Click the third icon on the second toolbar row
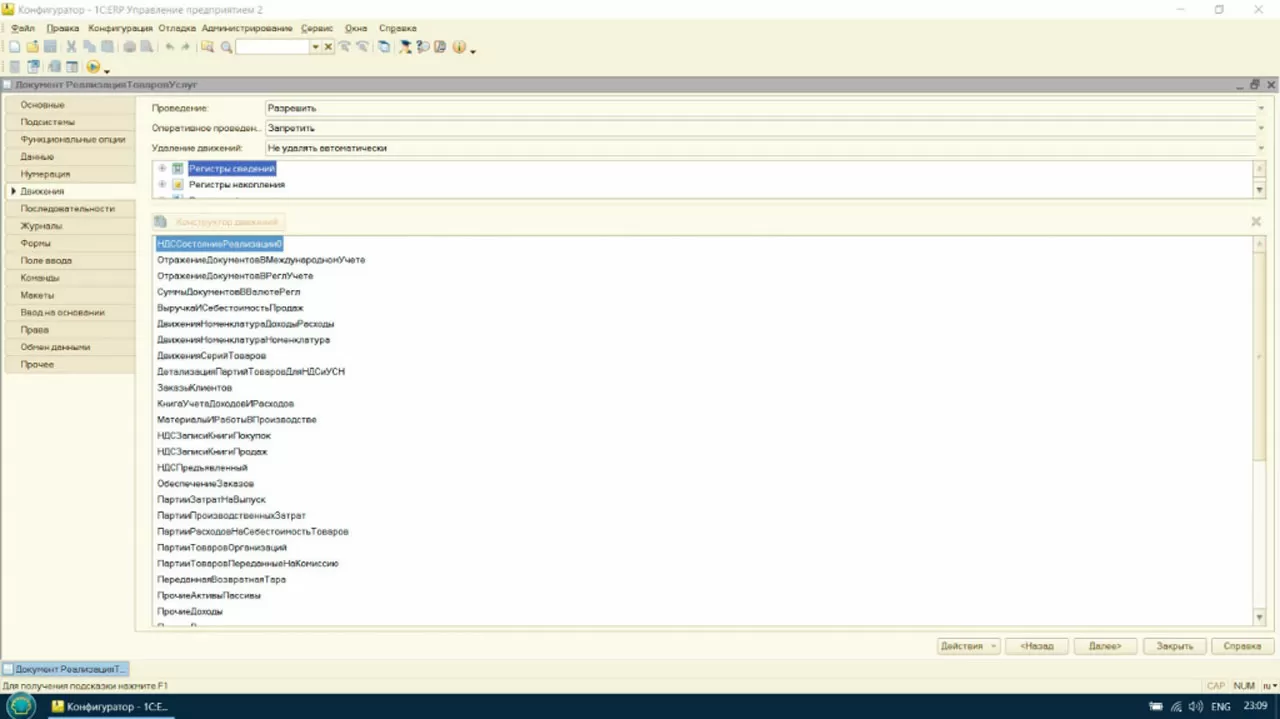Screen dimensions: 1280x719 click(x=54, y=66)
